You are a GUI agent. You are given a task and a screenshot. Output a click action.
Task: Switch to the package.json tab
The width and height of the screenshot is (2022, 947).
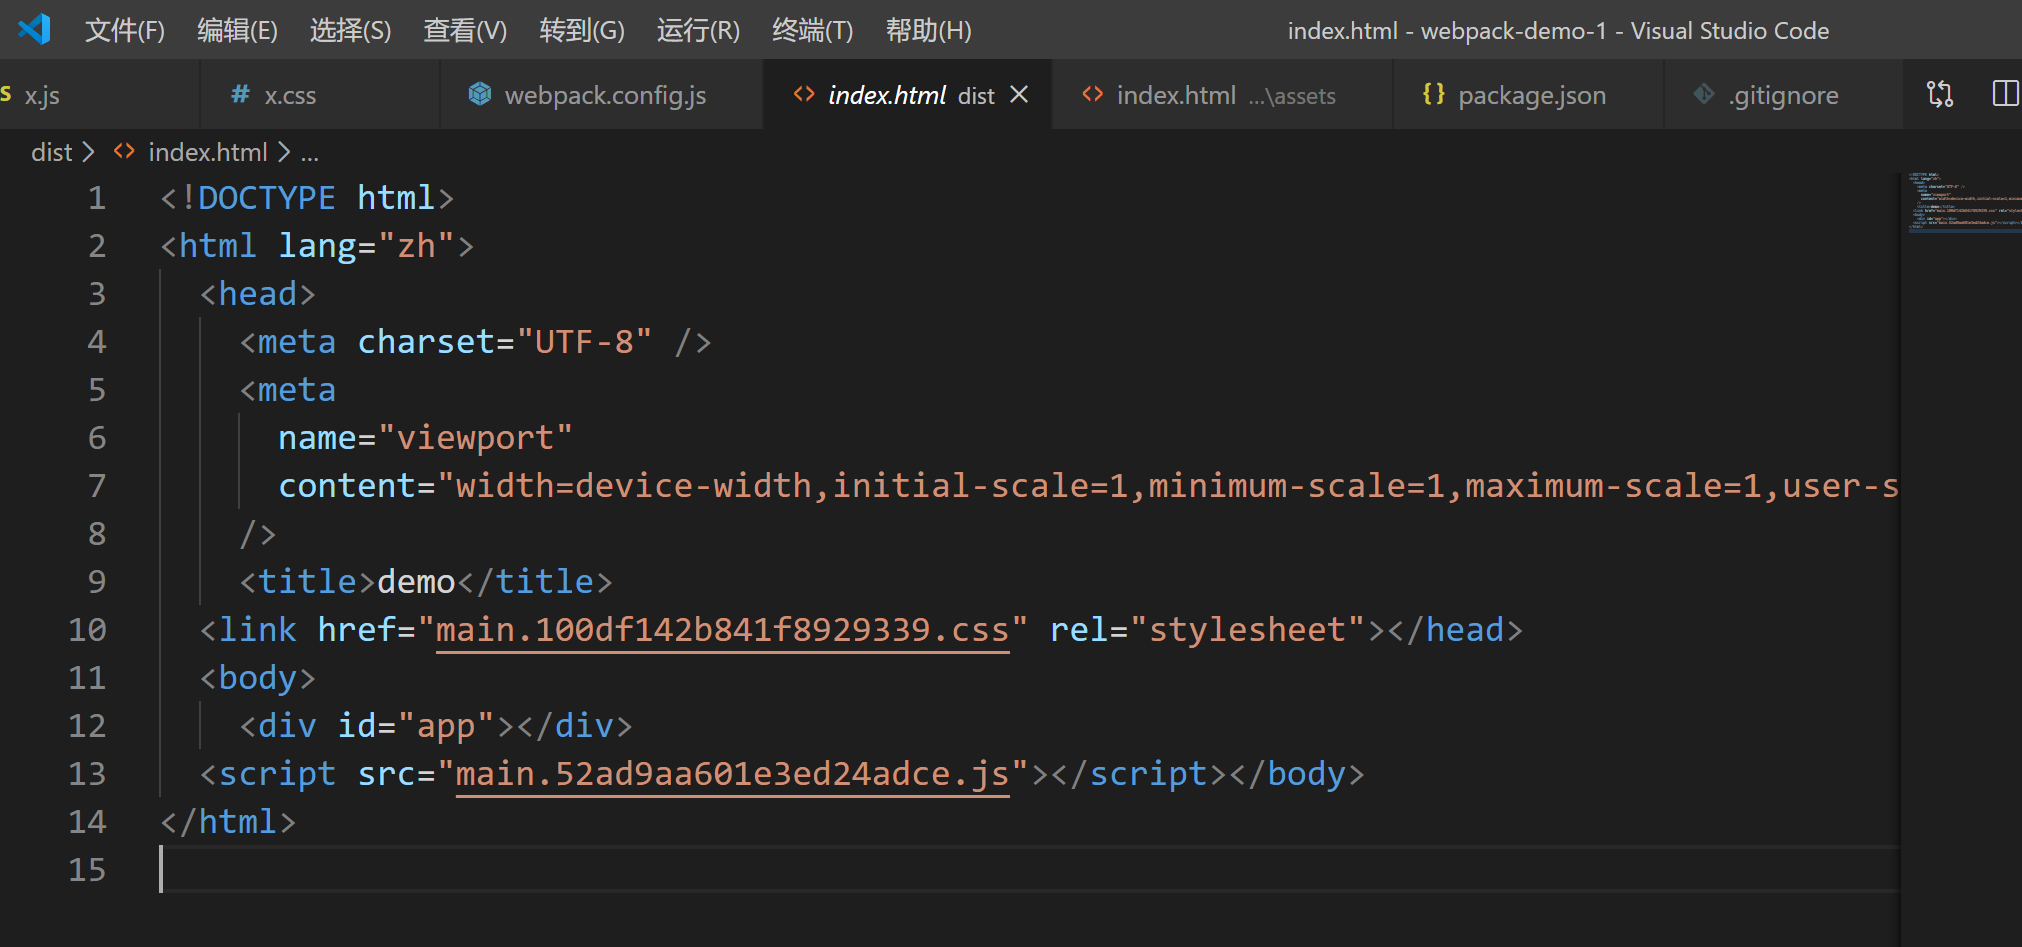(1531, 96)
